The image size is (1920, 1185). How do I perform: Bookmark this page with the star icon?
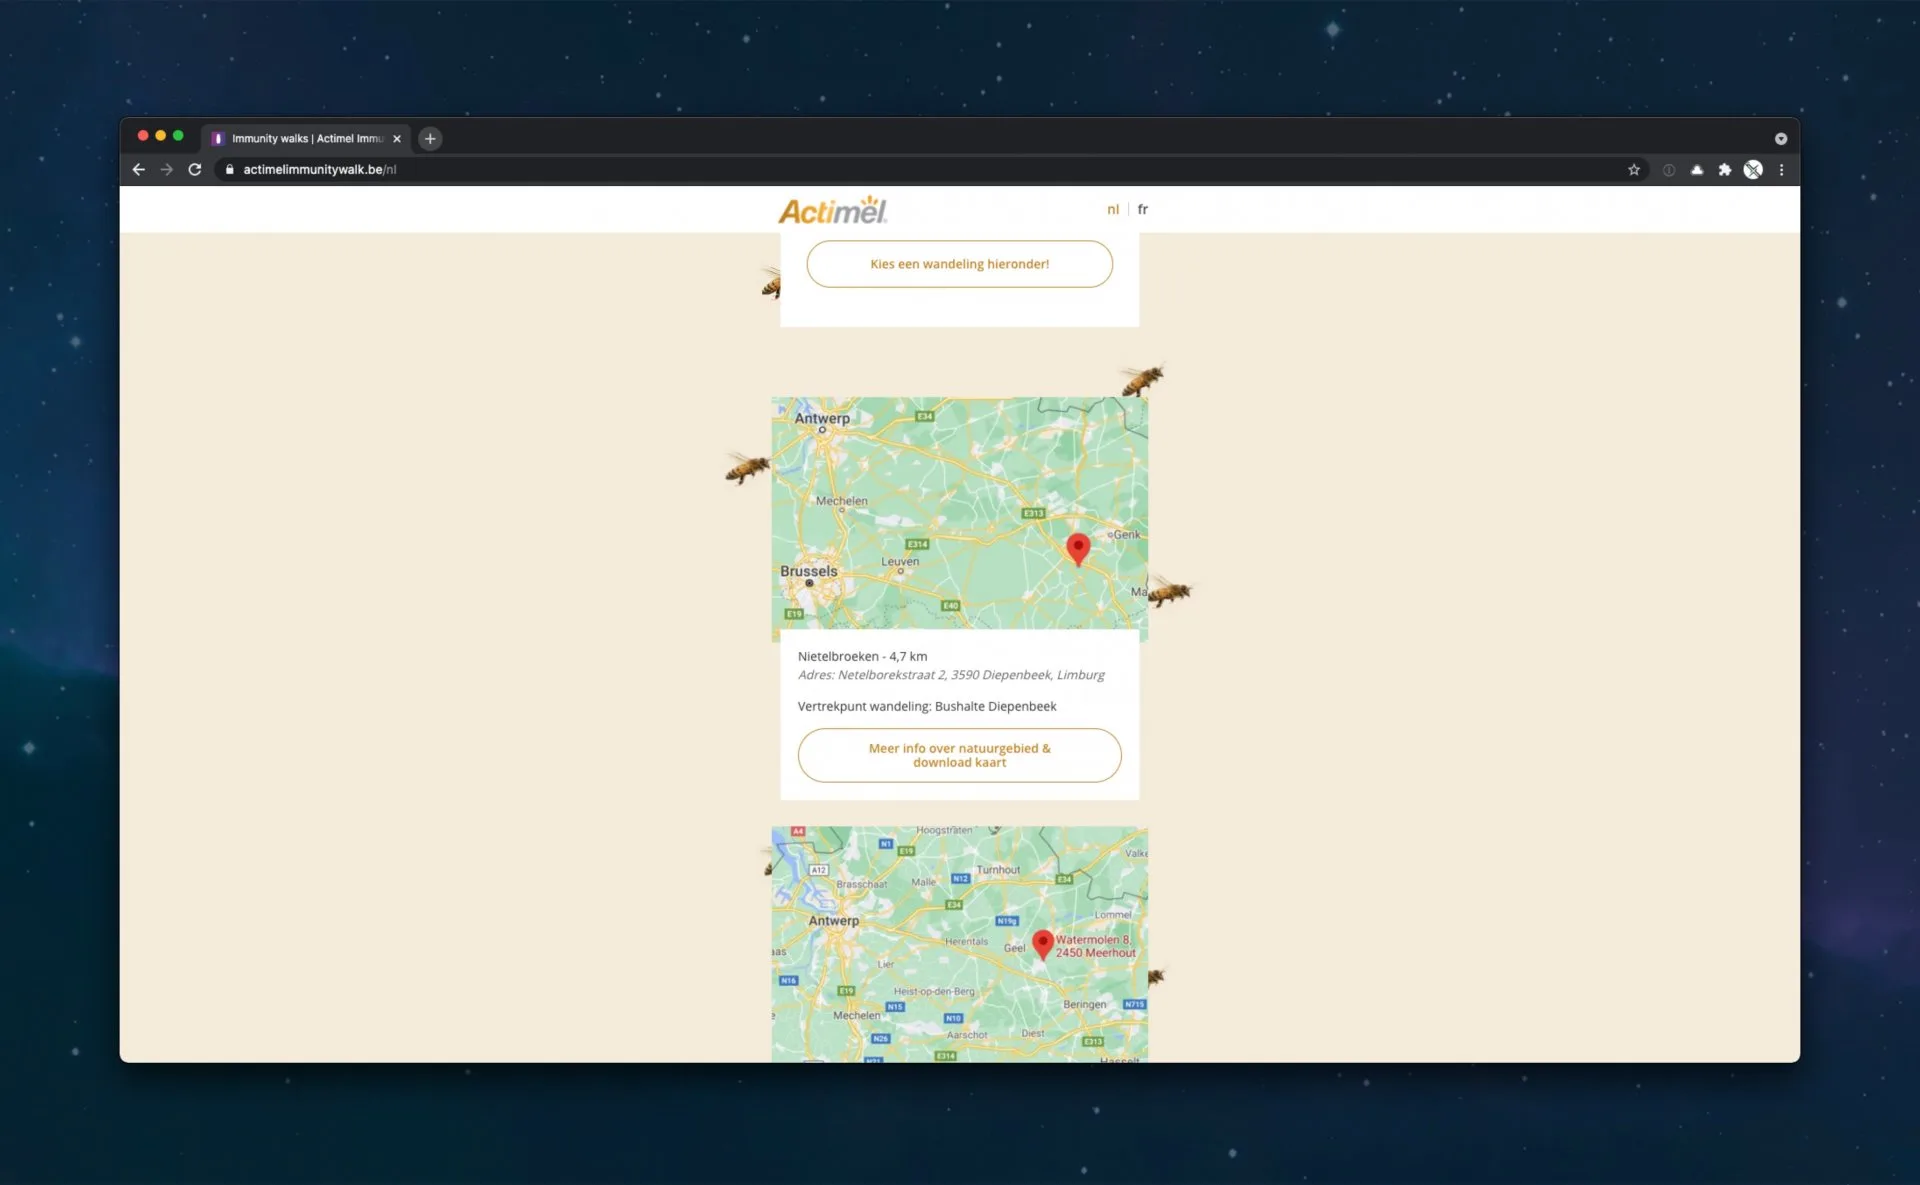(x=1634, y=170)
